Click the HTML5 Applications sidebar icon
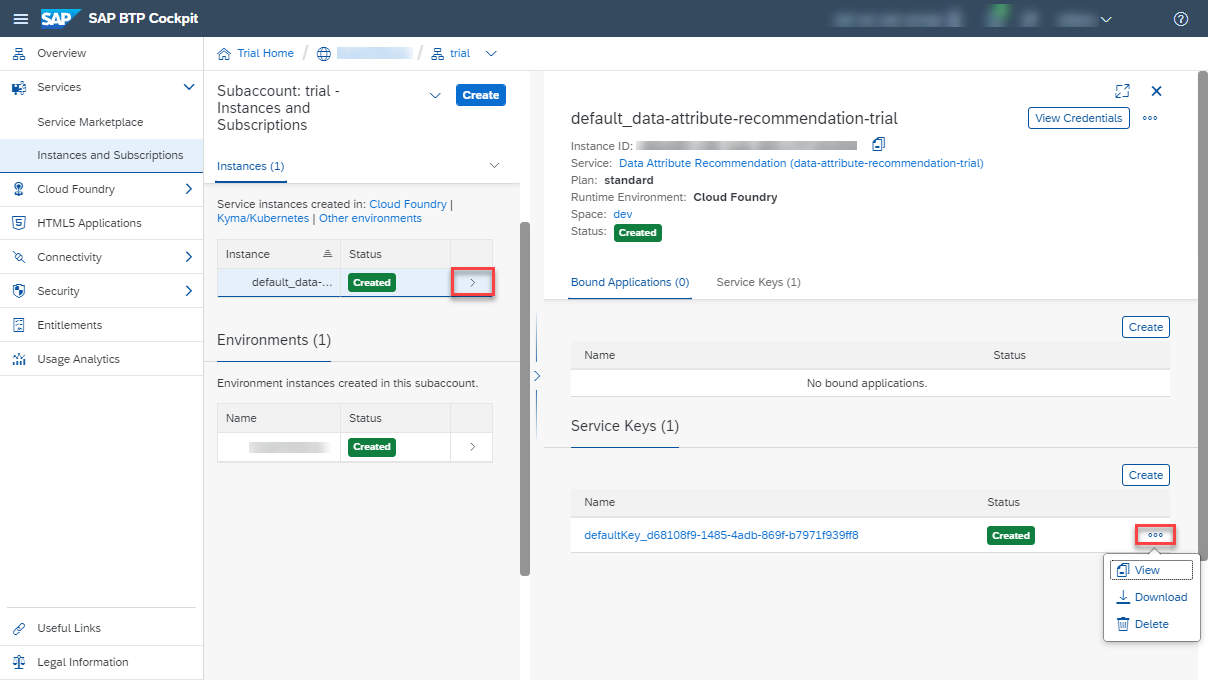1208x680 pixels. pyautogui.click(x=18, y=223)
